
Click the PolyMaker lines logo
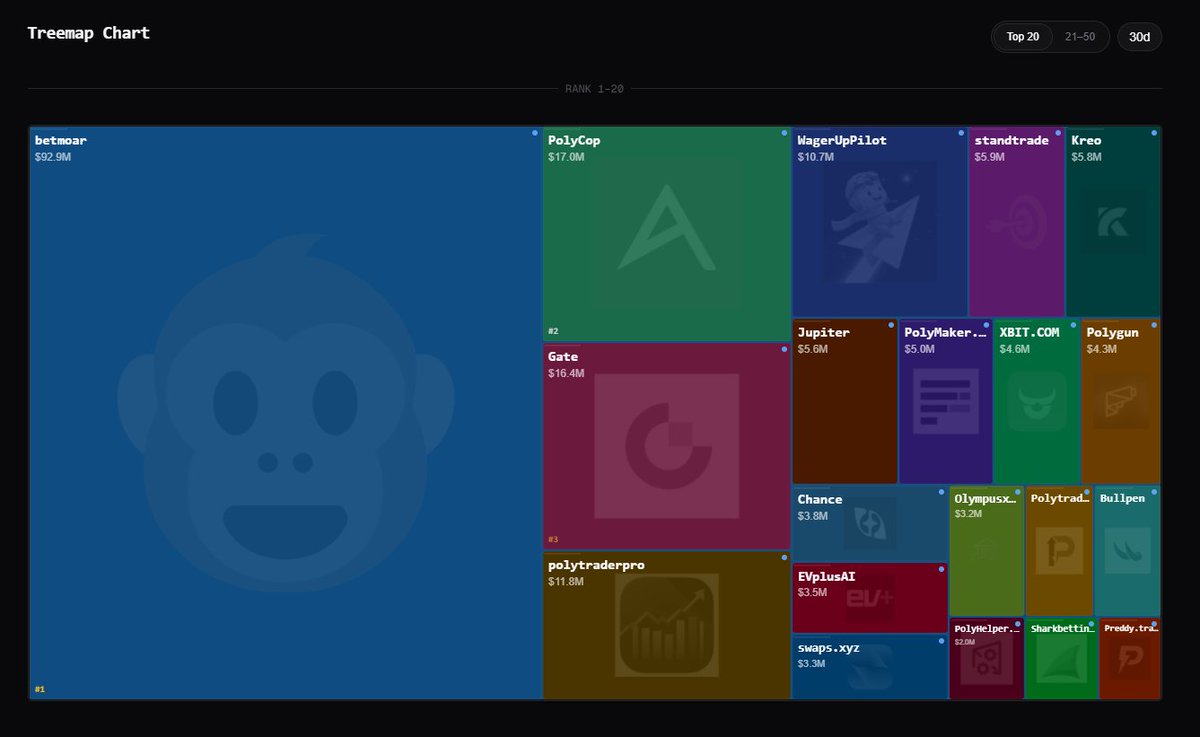pos(945,401)
